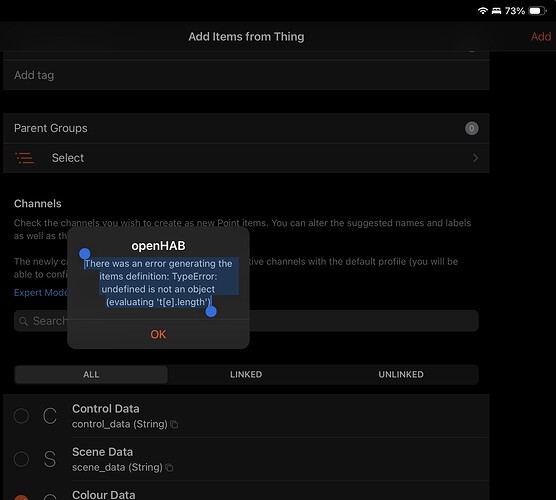Expand the Select parent groups row

click(246, 158)
